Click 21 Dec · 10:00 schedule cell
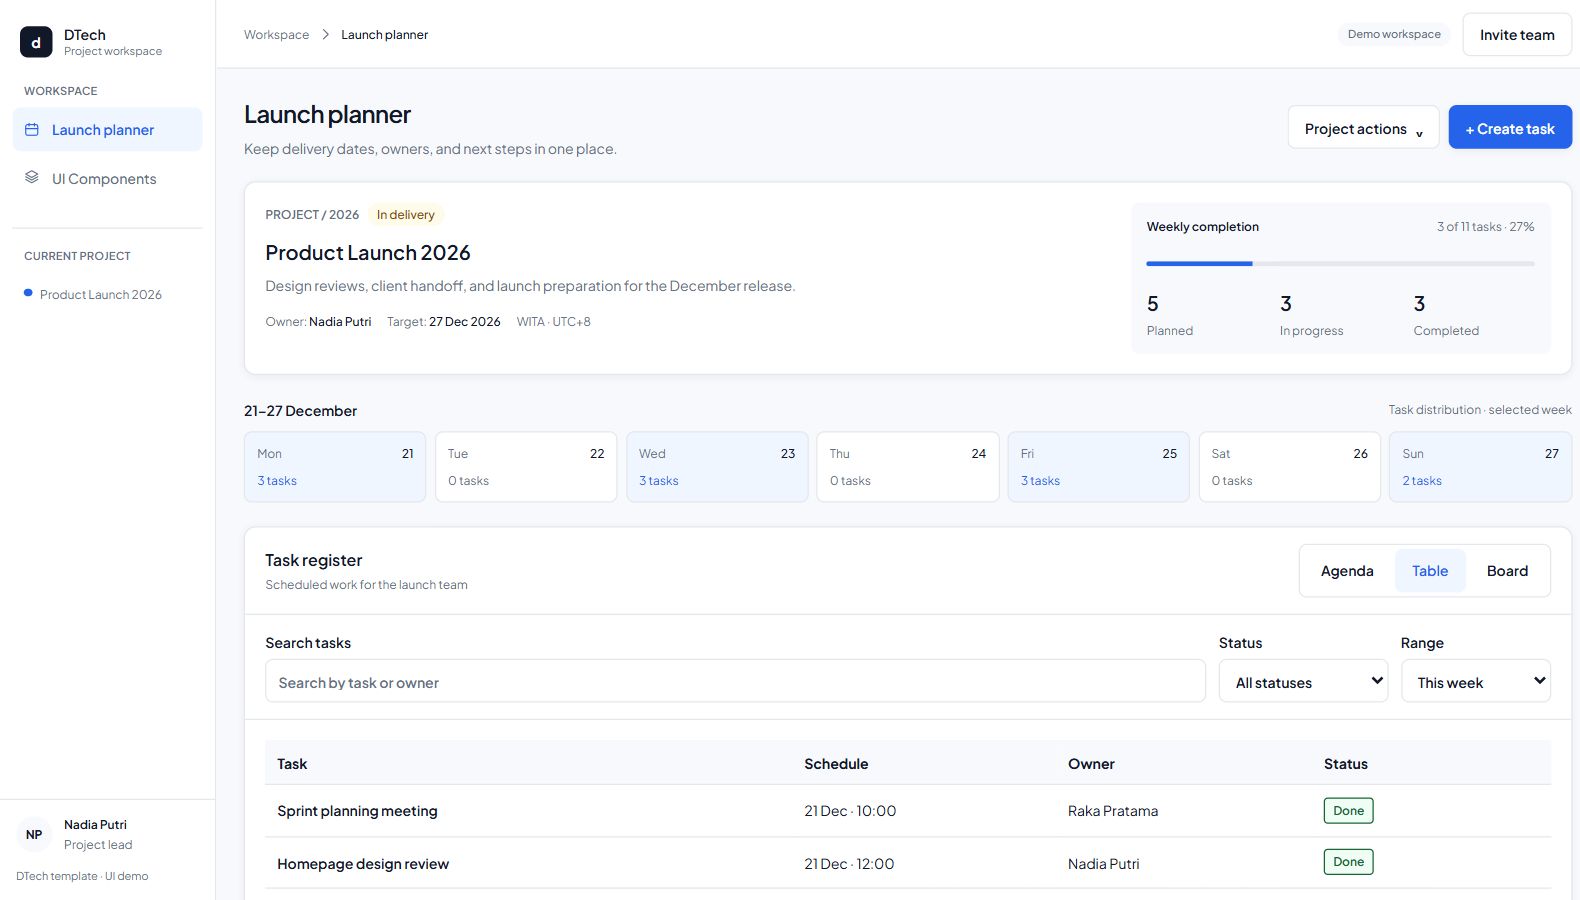Viewport: 1580px width, 900px height. coord(850,811)
